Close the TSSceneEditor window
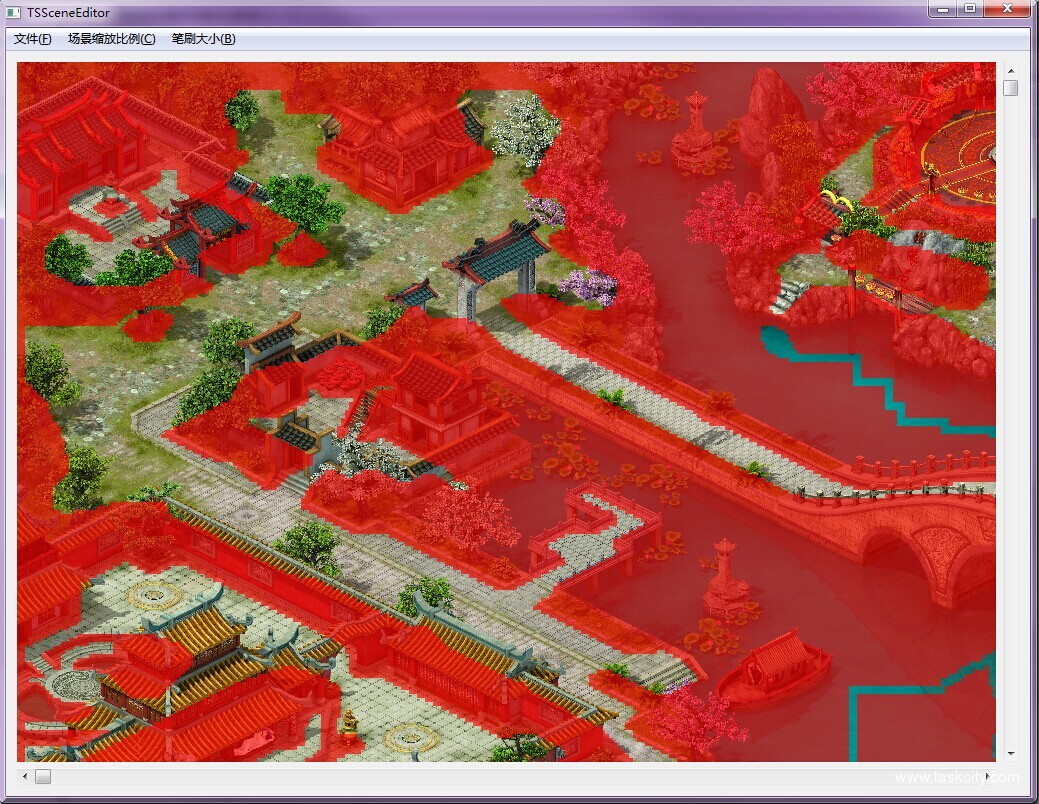This screenshot has height=804, width=1039. point(1007,9)
